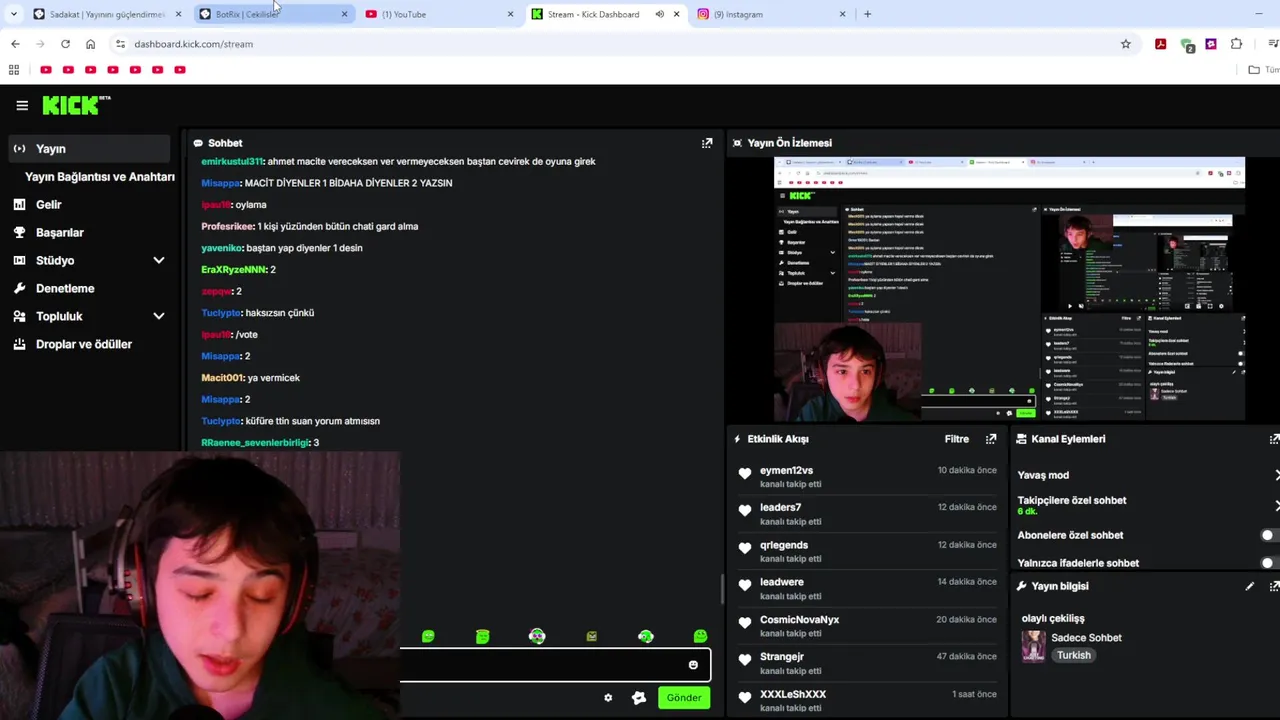Open Yavaş mod settings
The width and height of the screenshot is (1280, 720).
(x=1146, y=475)
